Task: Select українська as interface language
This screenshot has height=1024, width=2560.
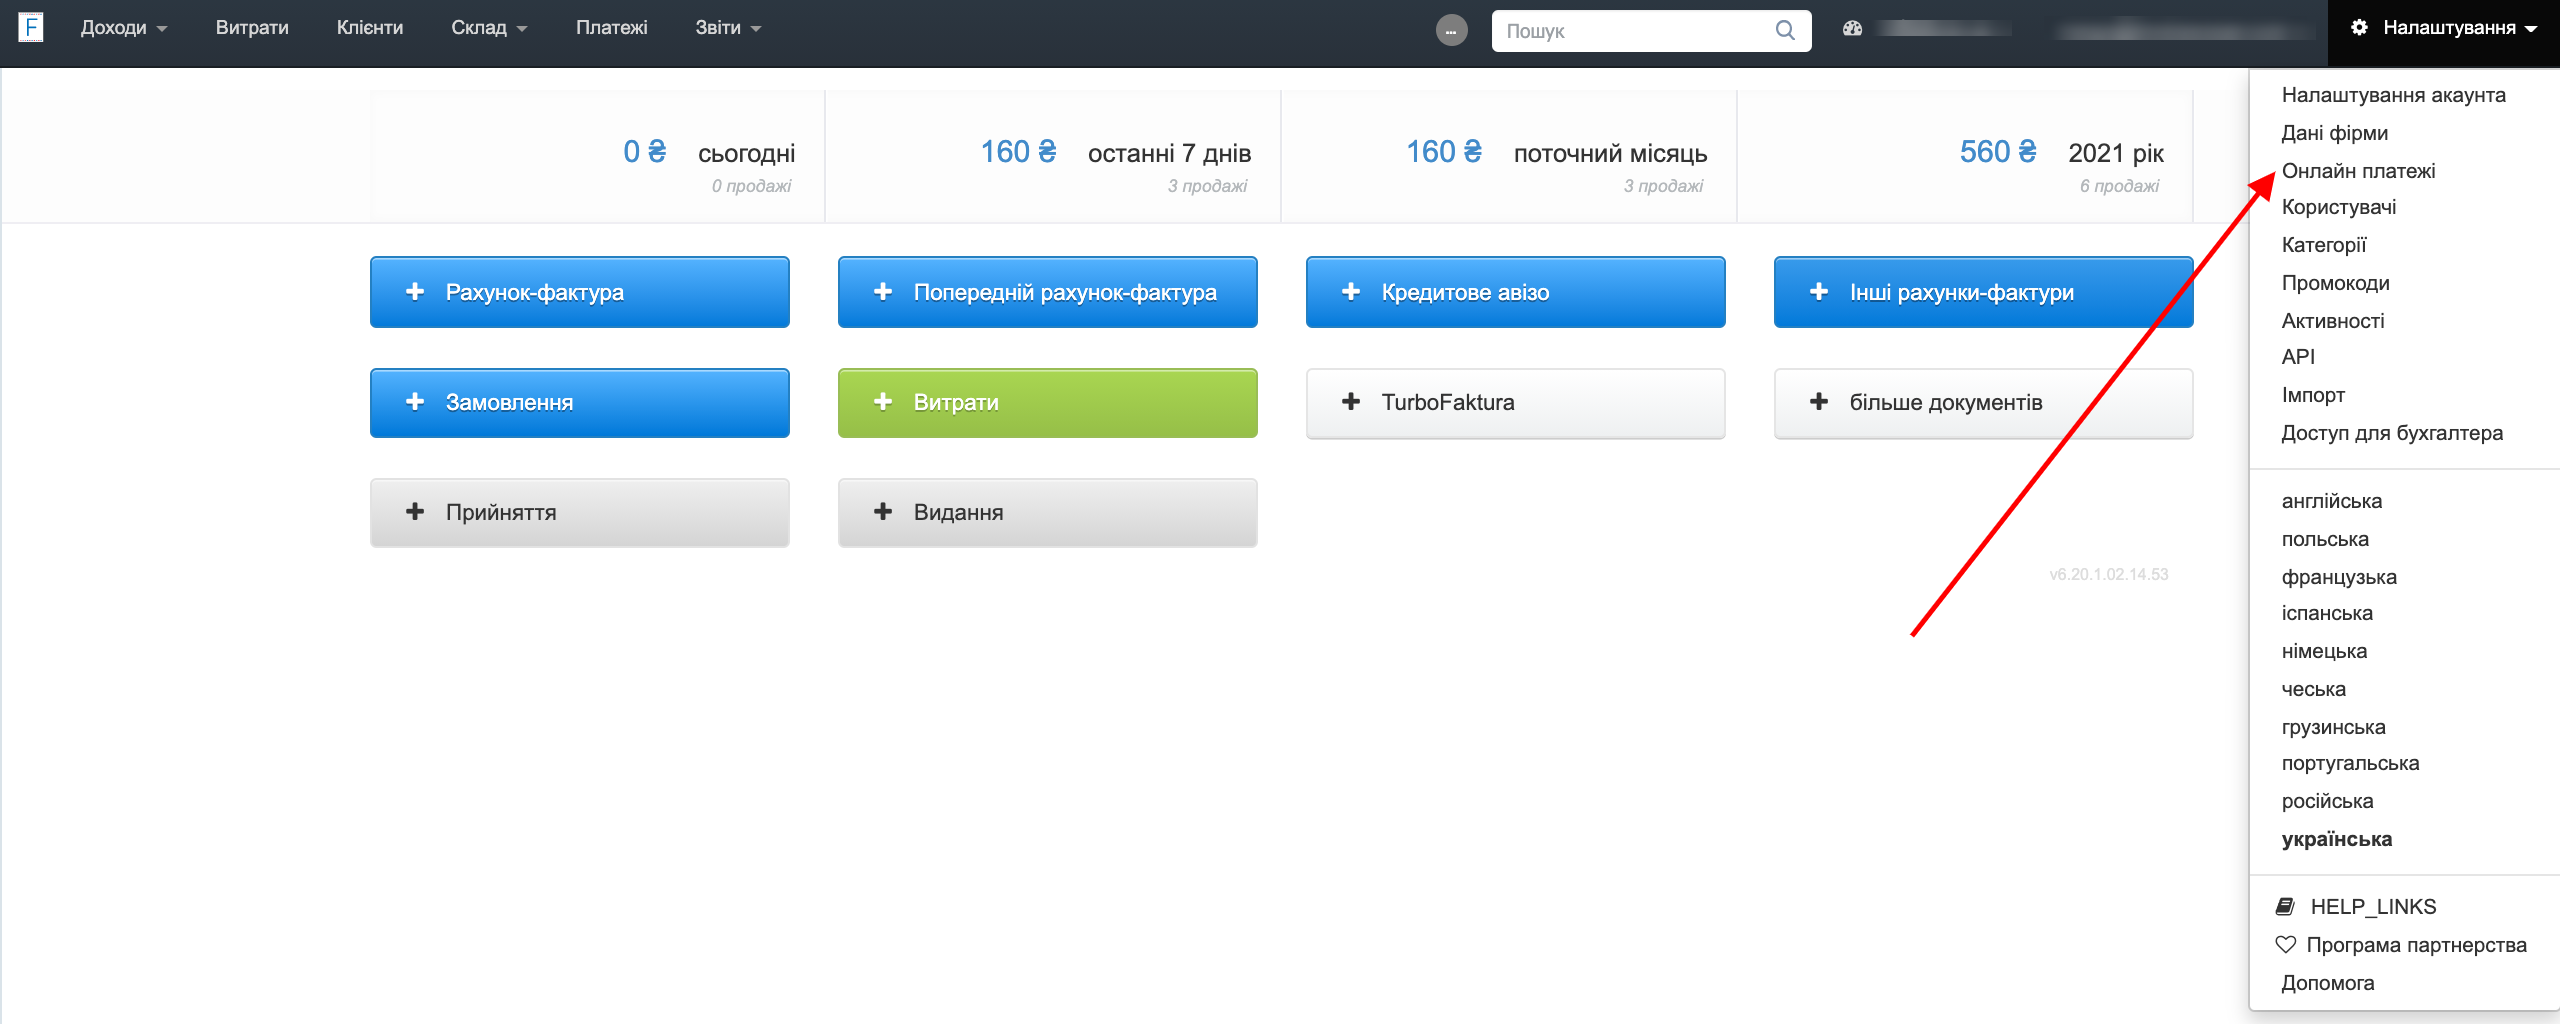Action: (x=2338, y=839)
